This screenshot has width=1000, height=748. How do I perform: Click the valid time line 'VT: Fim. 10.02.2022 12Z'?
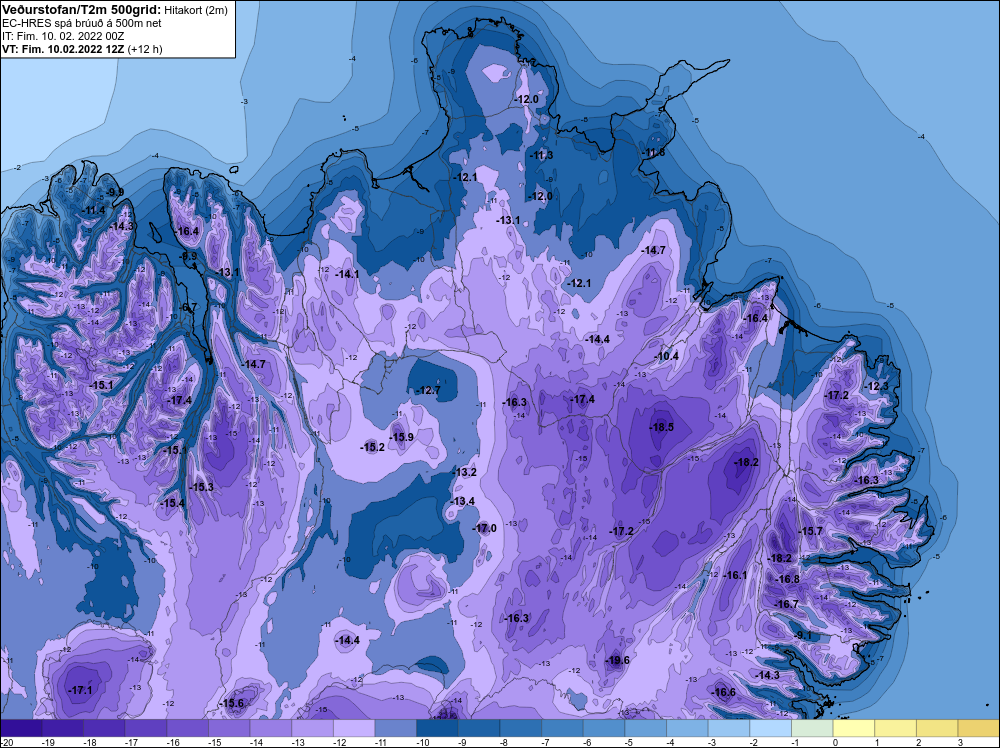click(64, 49)
